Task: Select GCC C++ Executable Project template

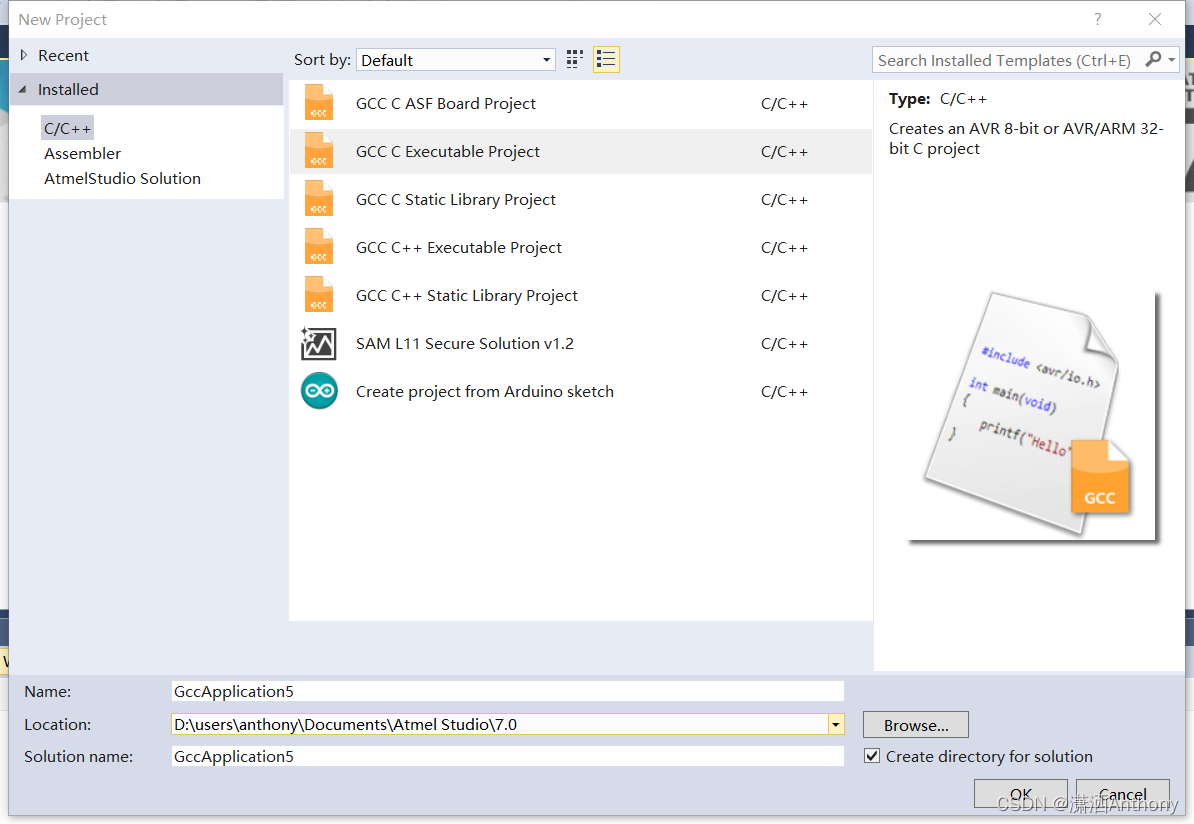Action: (581, 248)
